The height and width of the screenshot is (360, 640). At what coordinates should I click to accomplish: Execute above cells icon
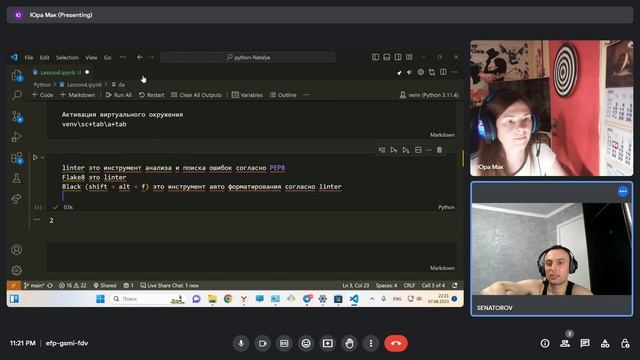393,150
